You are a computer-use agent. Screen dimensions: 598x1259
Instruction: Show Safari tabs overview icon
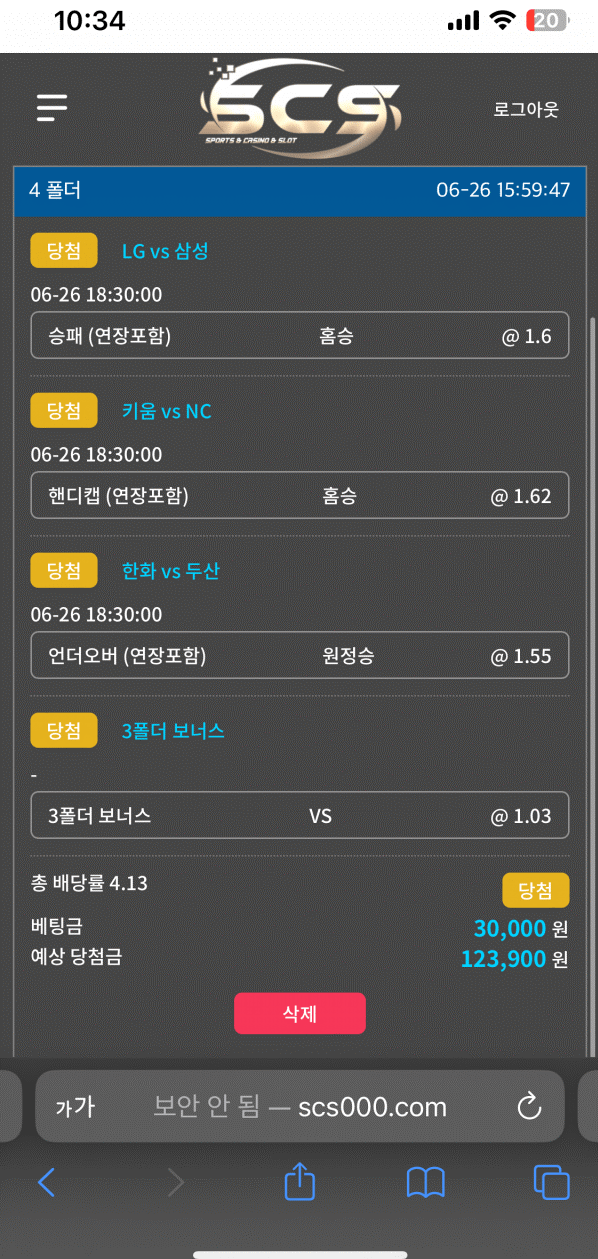pos(551,1182)
